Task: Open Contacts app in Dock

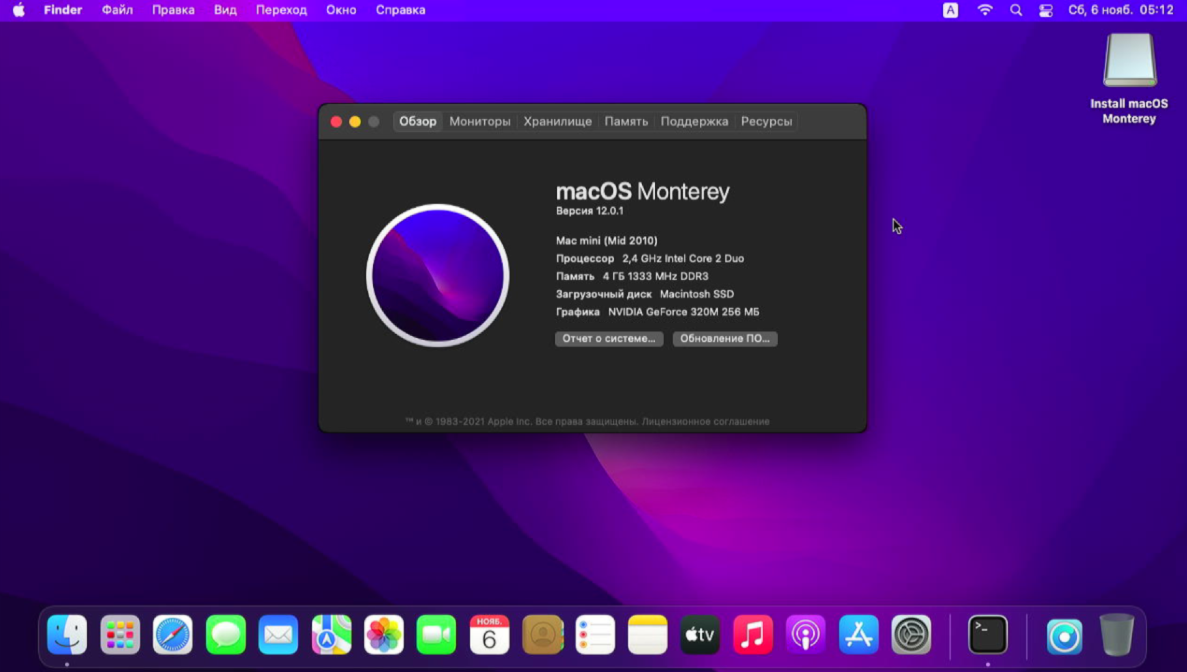Action: (542, 634)
